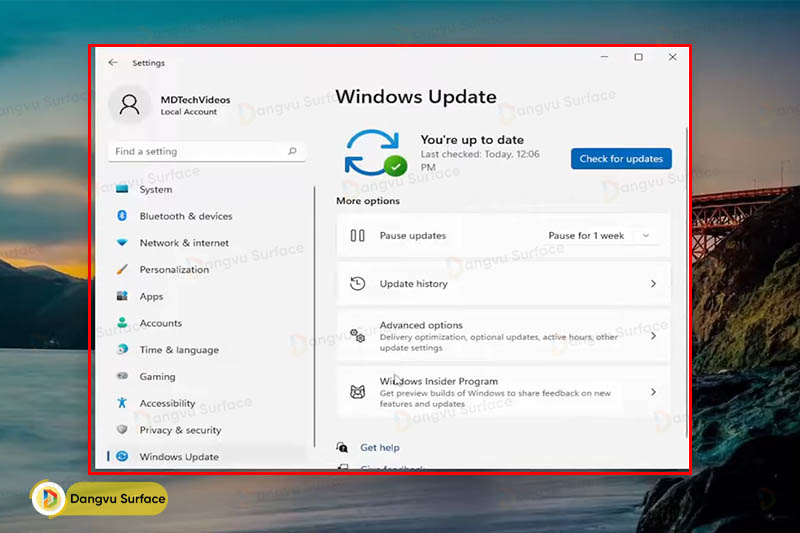The height and width of the screenshot is (533, 800).
Task: Click the pause bars icon
Action: 357,236
